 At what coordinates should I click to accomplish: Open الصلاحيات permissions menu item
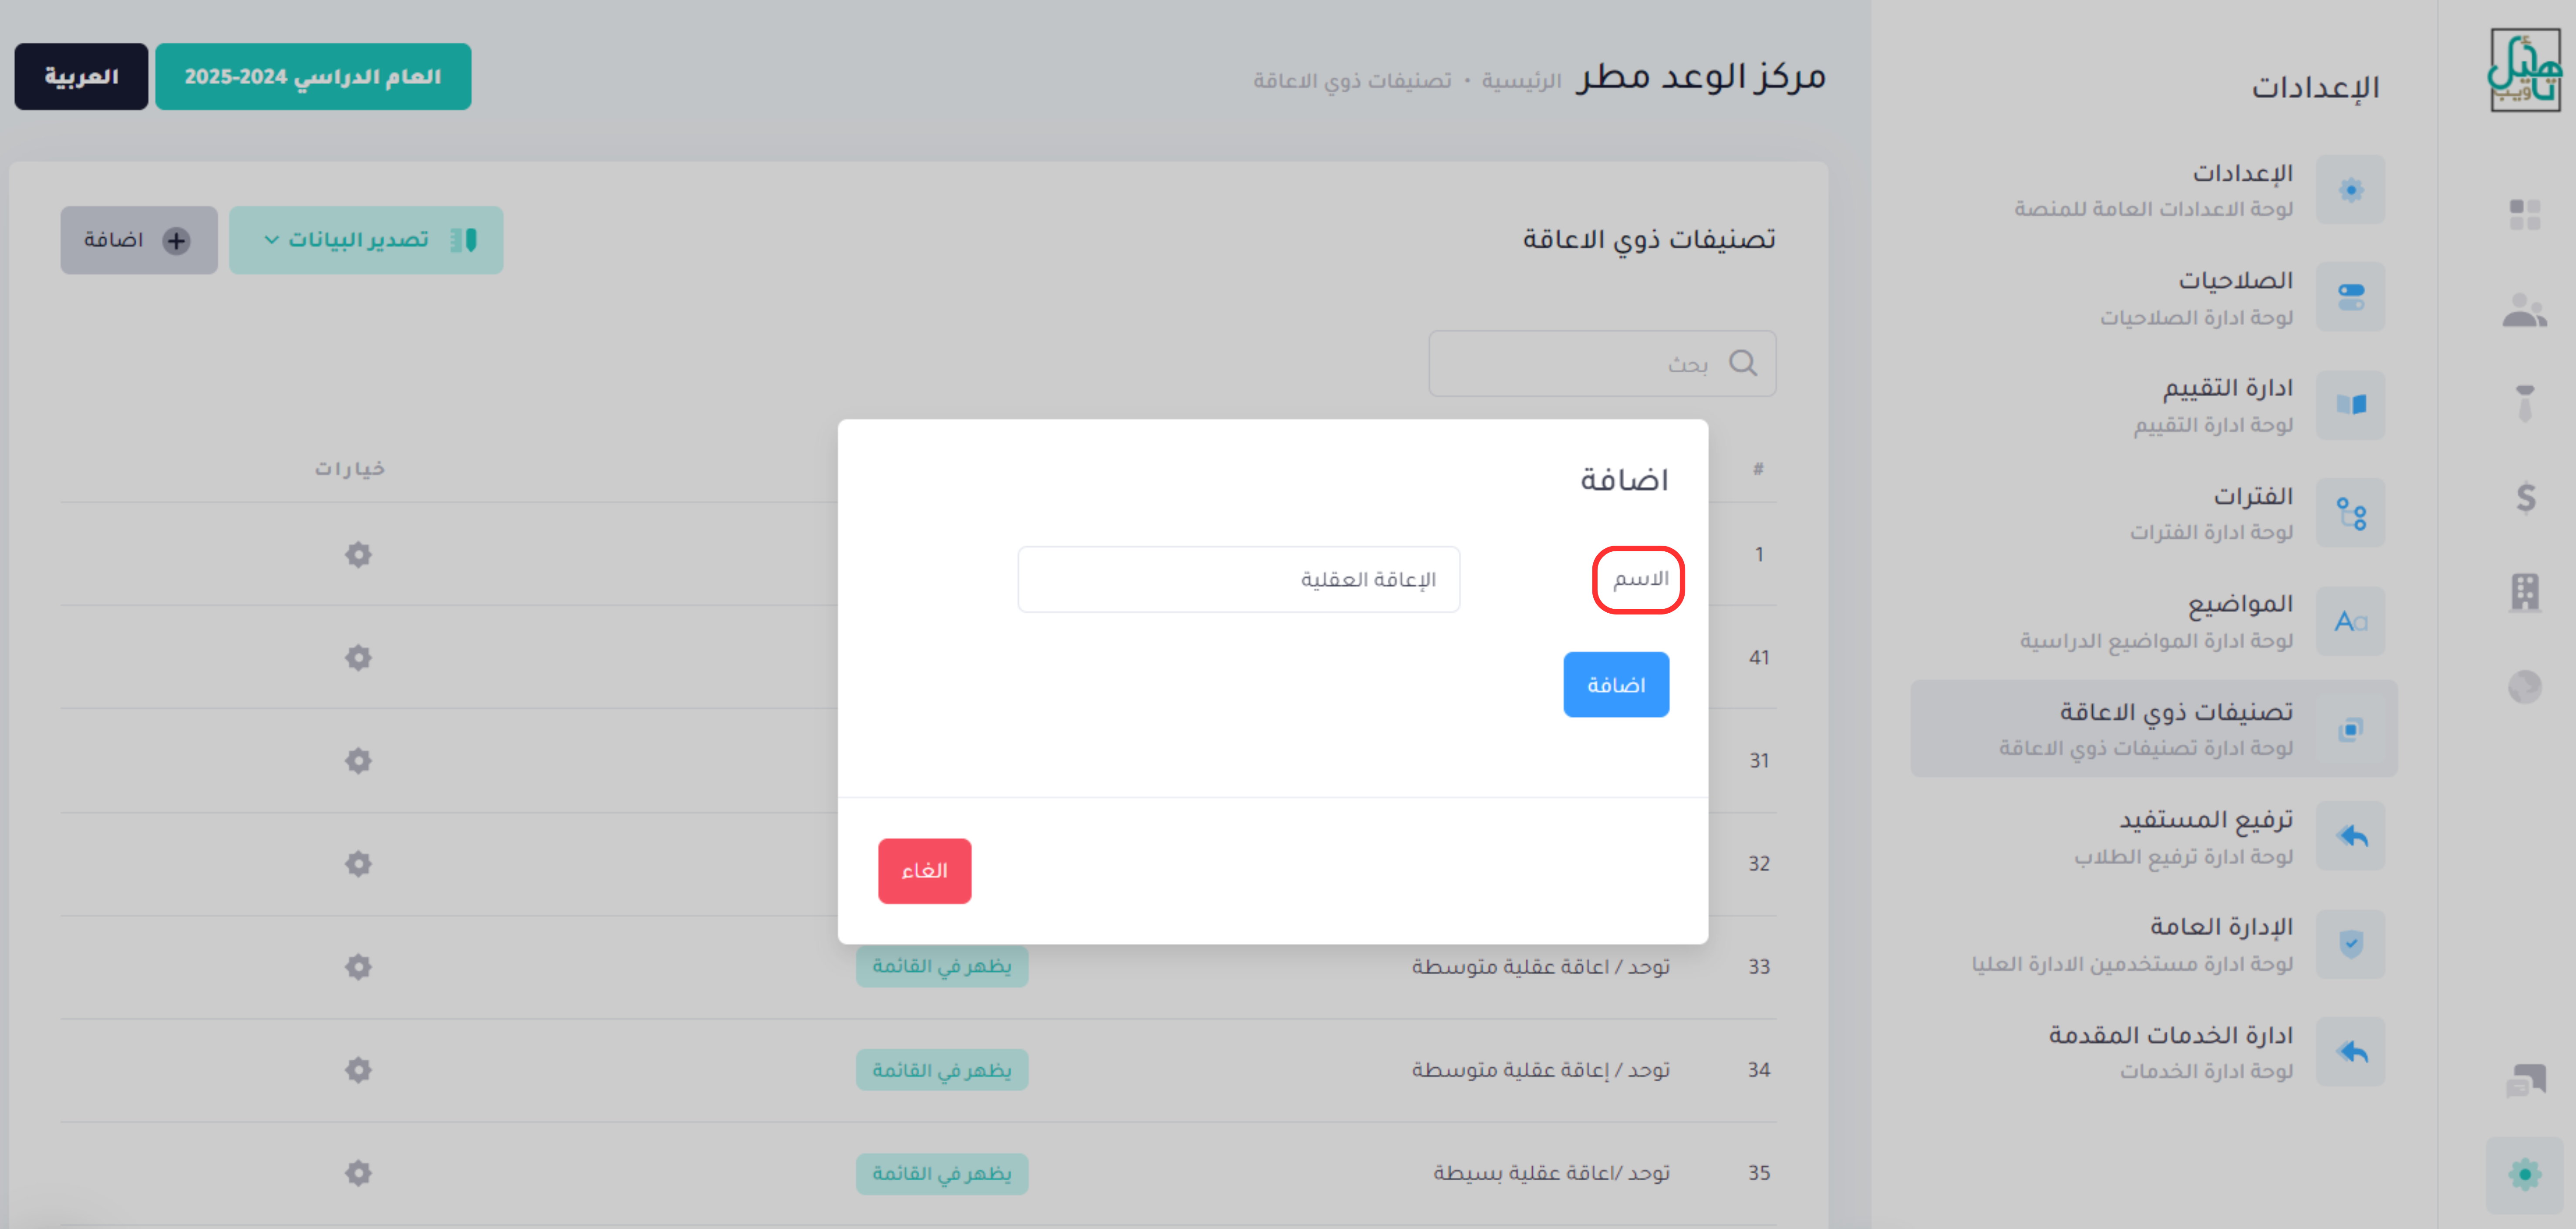click(2154, 298)
